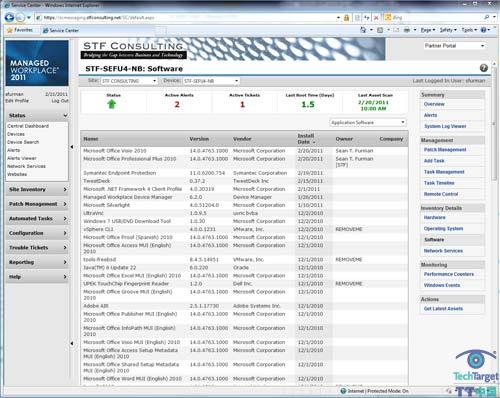
Task: Click the browser Home icon
Action: coord(363,30)
